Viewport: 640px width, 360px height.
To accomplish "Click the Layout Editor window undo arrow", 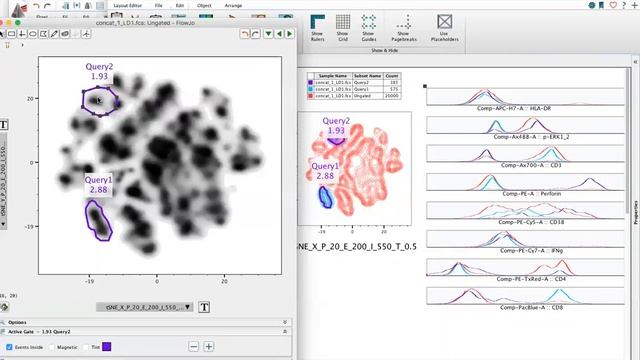I will (37, 6).
